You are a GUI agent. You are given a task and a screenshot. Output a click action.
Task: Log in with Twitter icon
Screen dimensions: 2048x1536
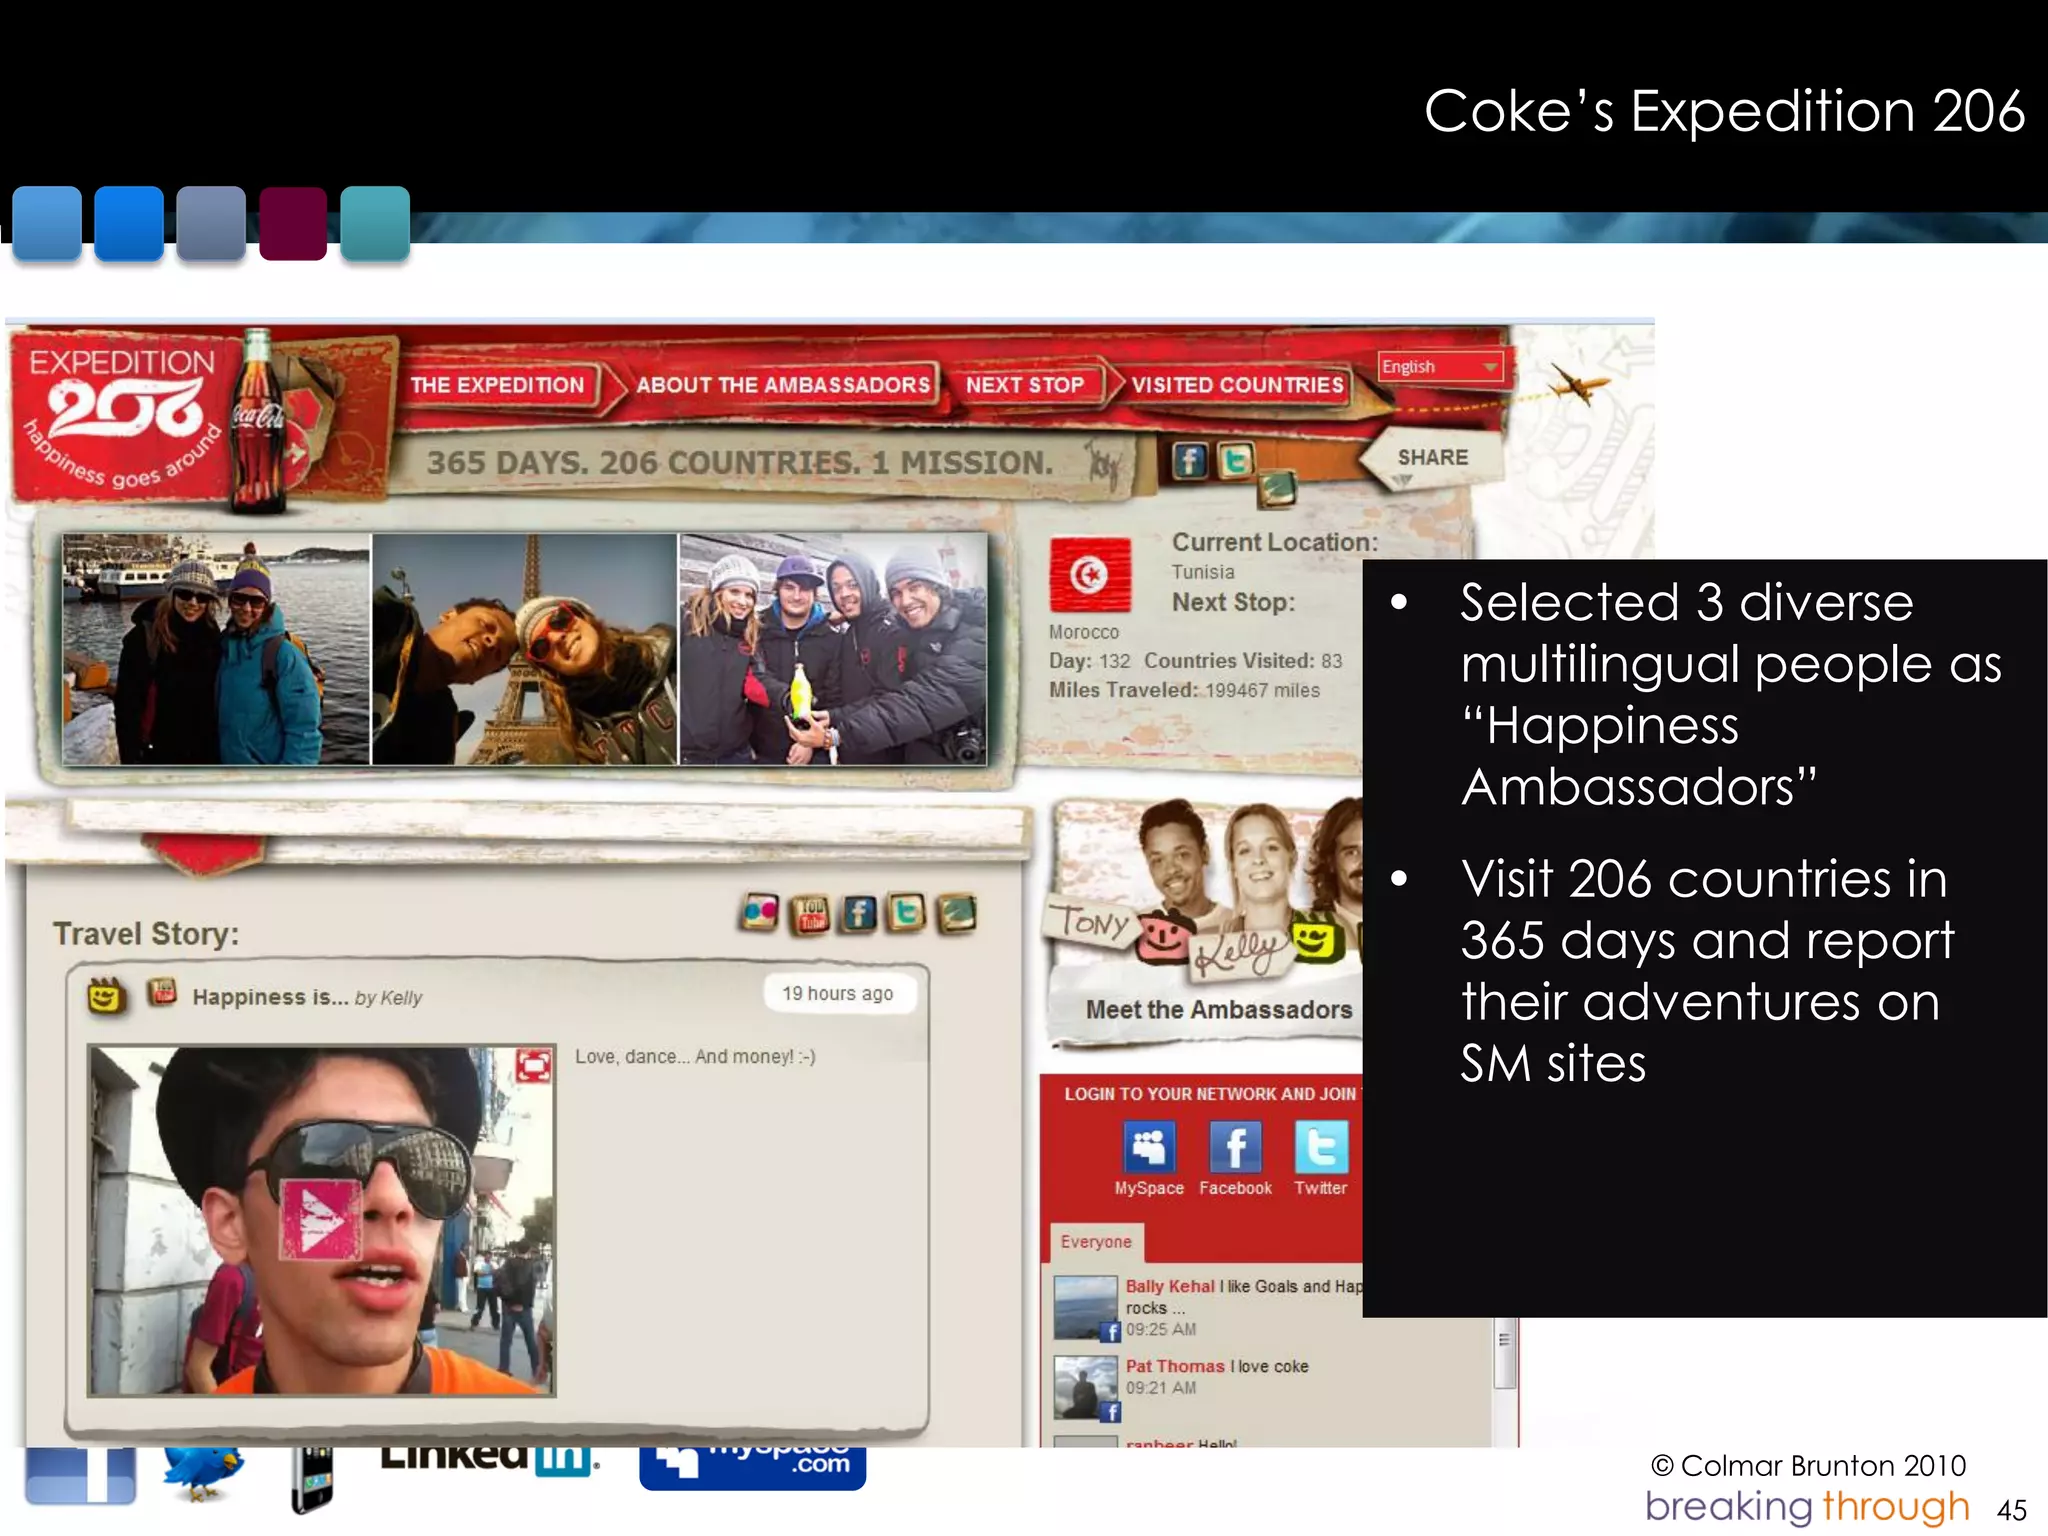click(x=1321, y=1147)
